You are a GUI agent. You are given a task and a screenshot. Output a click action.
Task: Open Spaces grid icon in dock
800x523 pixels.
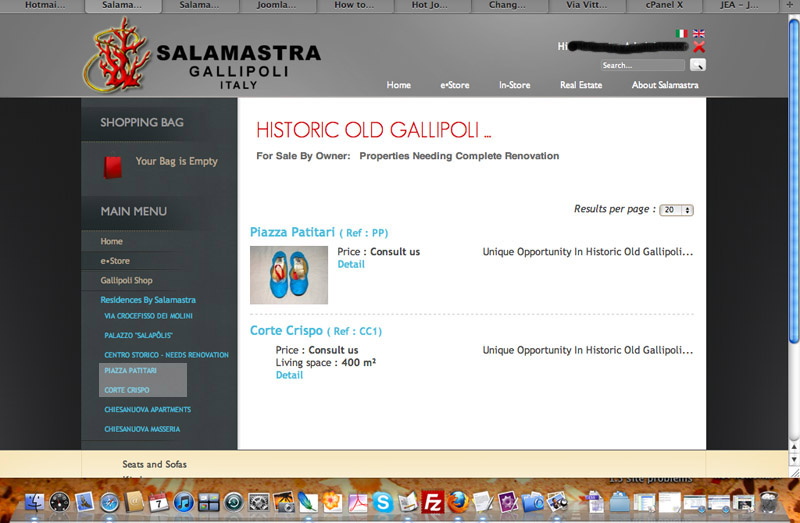tap(209, 503)
